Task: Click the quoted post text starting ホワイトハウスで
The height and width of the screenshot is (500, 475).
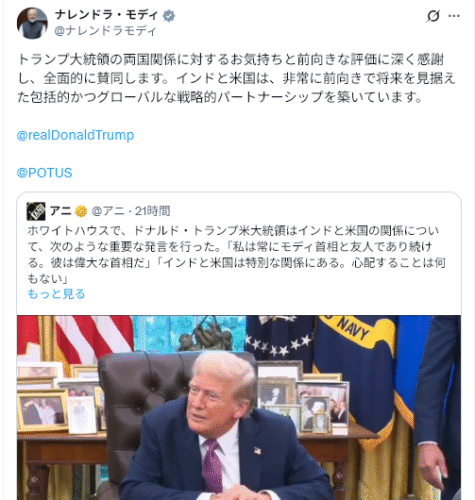Action: point(236,254)
